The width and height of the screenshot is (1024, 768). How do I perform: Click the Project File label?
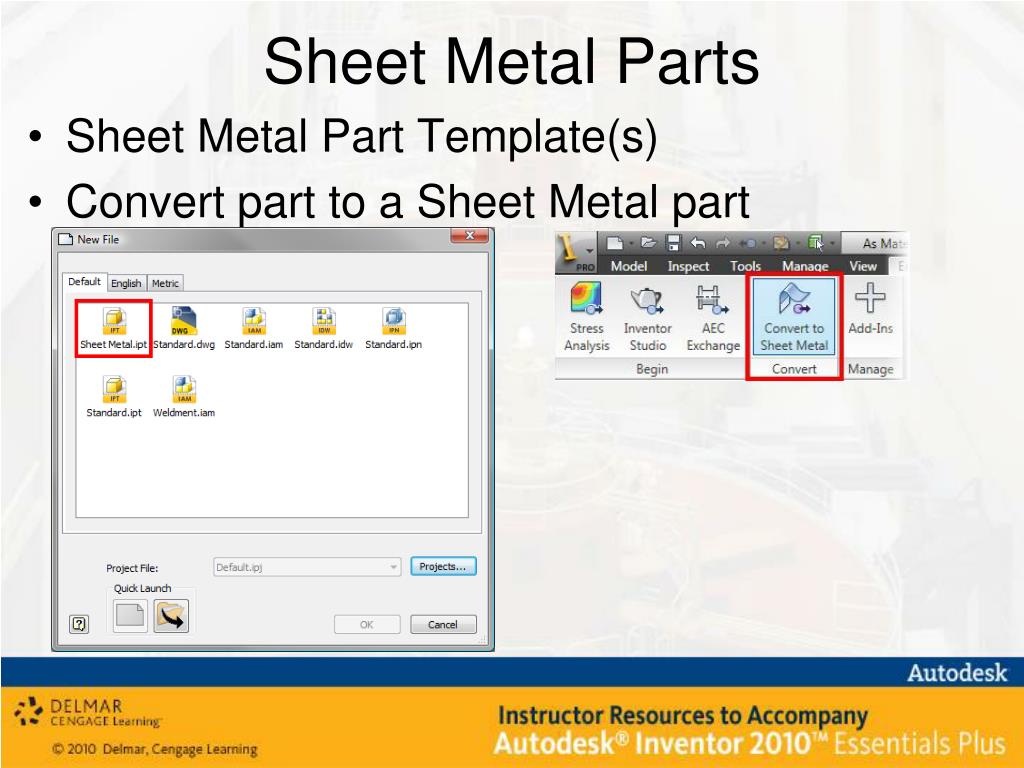point(132,568)
